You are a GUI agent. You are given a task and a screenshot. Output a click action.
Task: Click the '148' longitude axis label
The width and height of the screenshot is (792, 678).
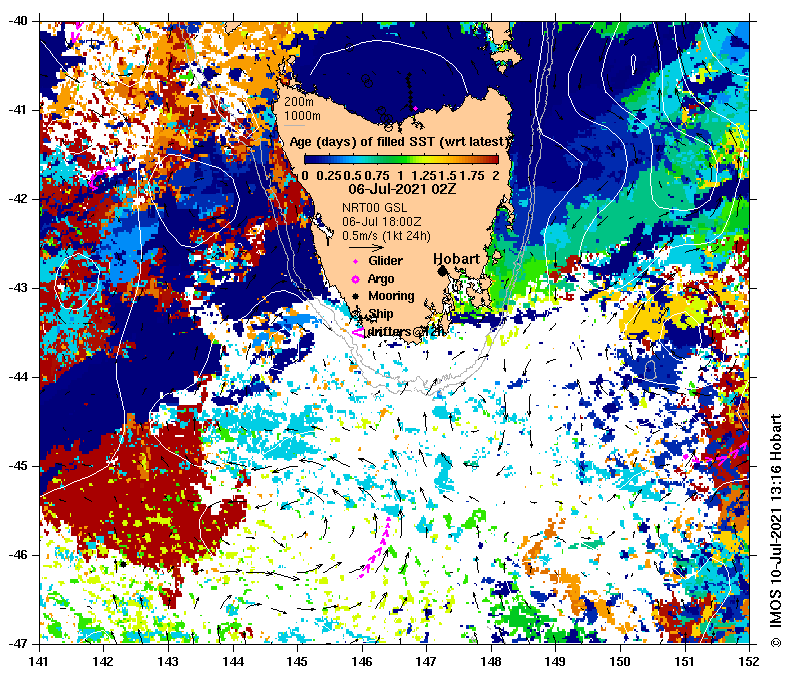[x=491, y=661]
